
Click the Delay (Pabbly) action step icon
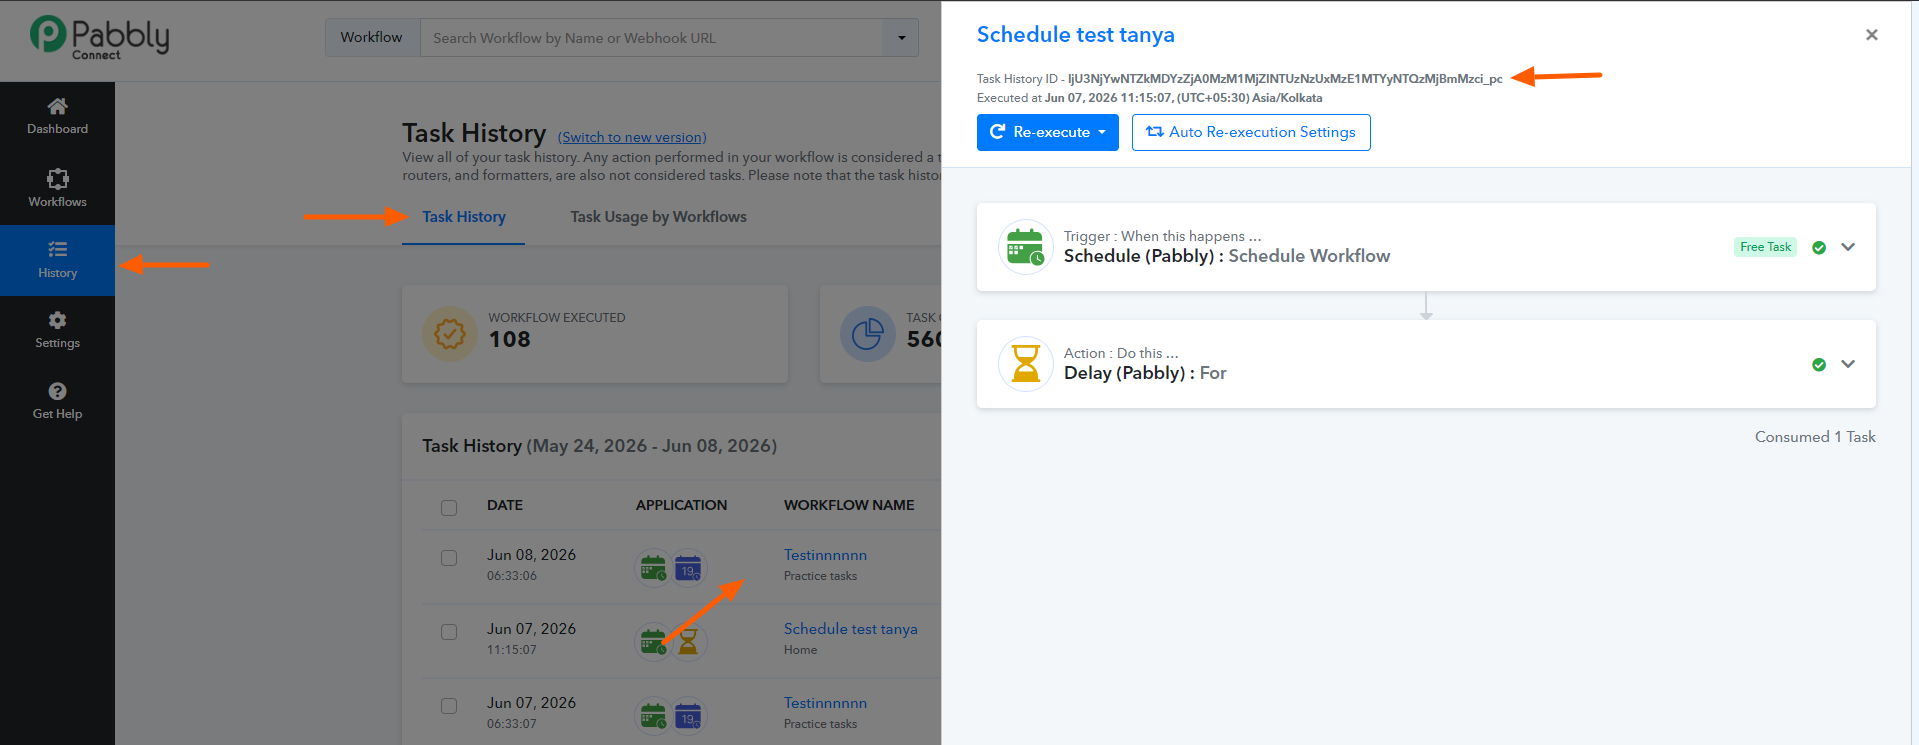click(1026, 364)
